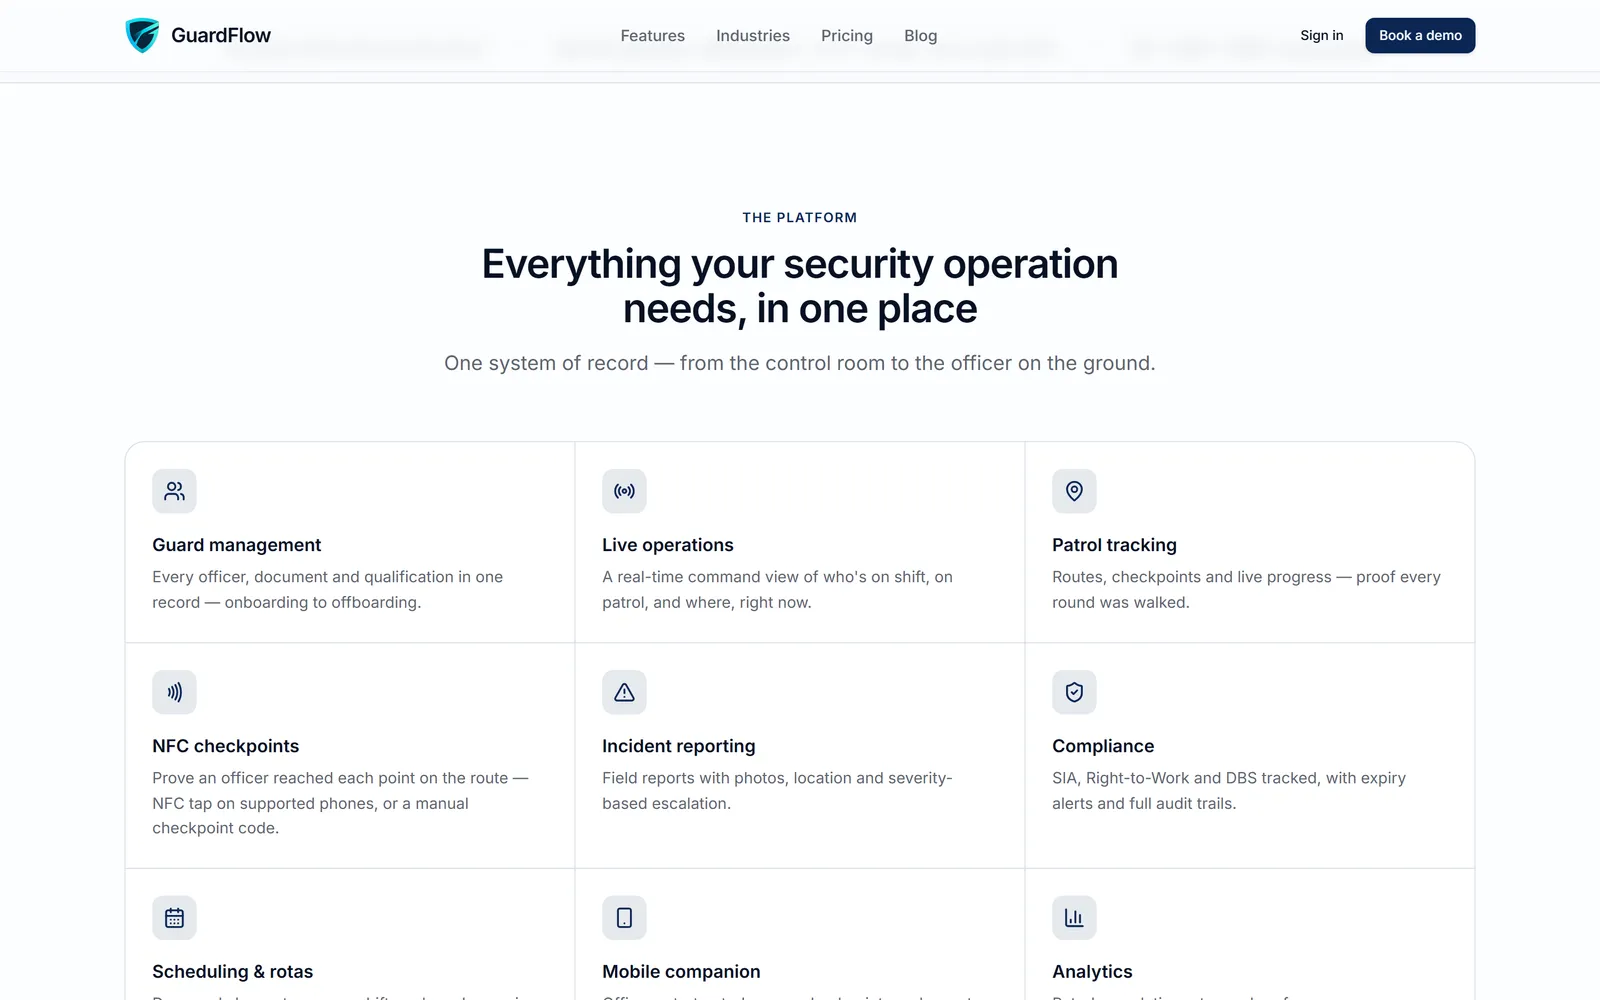
Task: Select the Live operations heading
Action: point(668,545)
